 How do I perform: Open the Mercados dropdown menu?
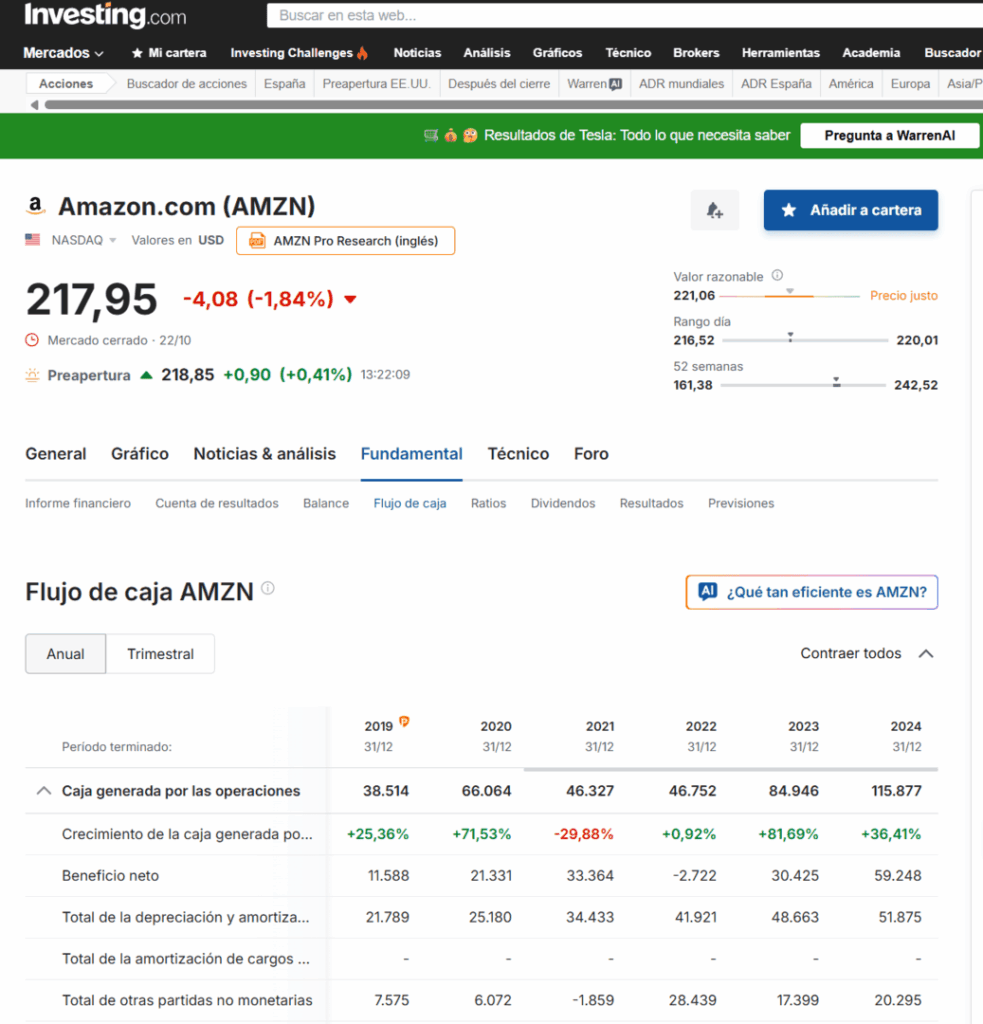click(63, 53)
